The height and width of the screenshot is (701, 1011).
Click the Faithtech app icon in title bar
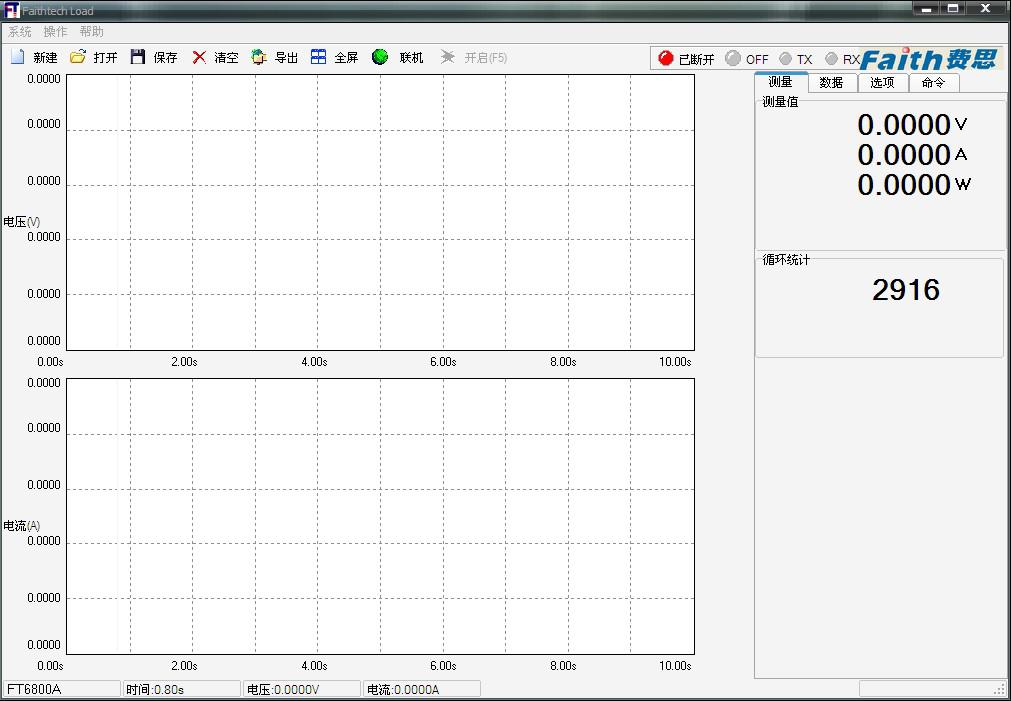click(12, 10)
